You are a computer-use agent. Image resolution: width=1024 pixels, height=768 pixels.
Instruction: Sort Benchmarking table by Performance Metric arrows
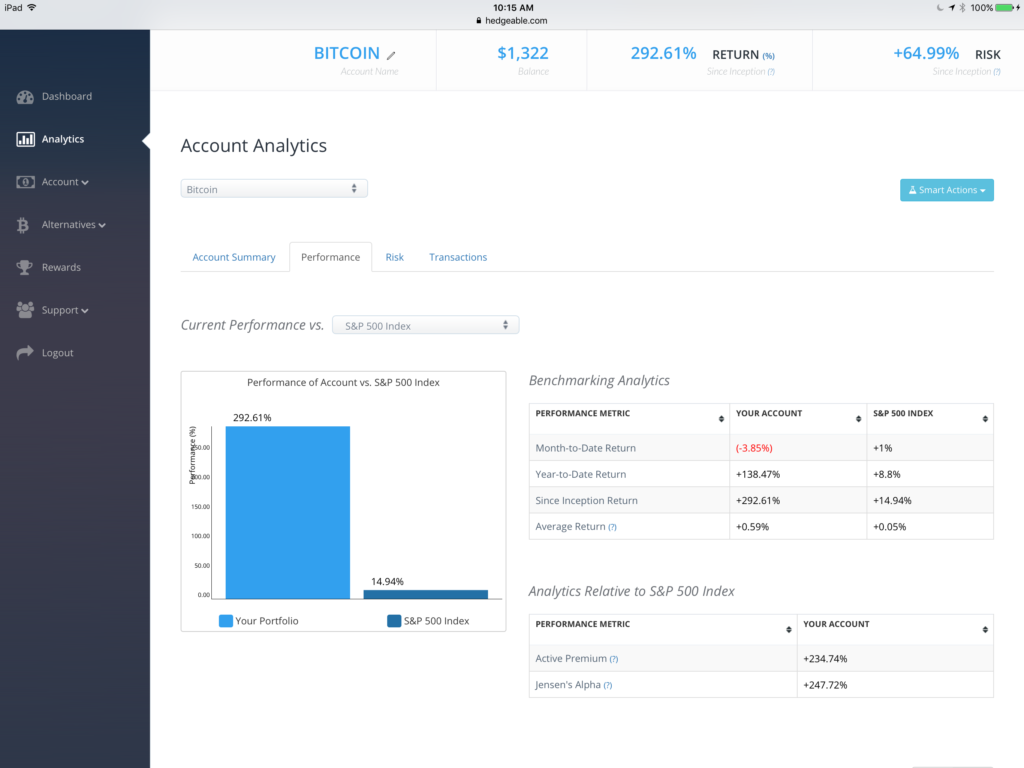point(721,419)
